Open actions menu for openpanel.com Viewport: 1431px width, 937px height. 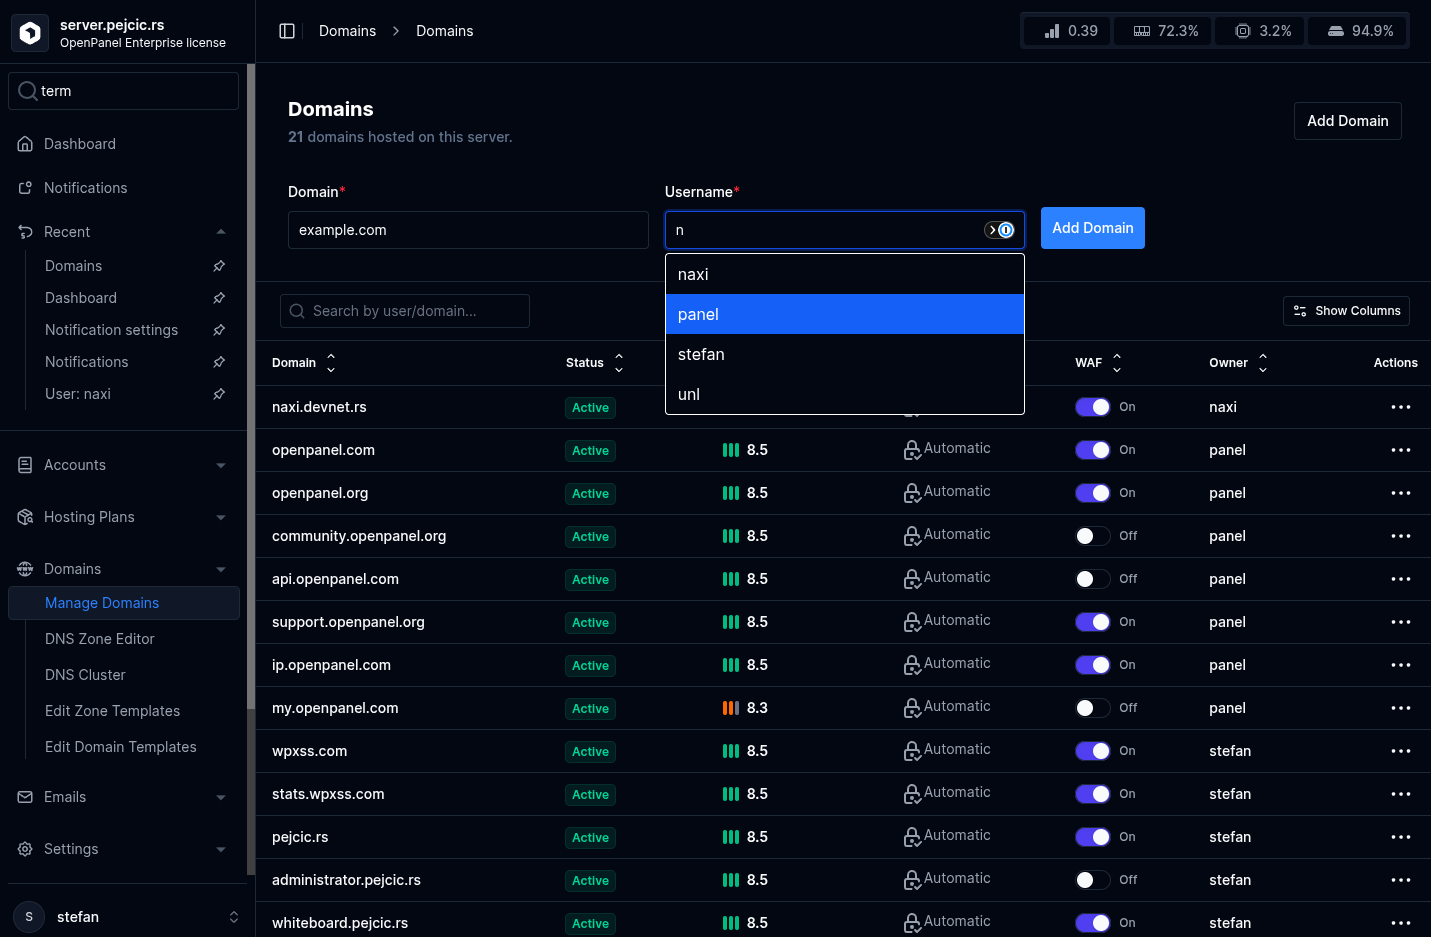click(x=1401, y=450)
